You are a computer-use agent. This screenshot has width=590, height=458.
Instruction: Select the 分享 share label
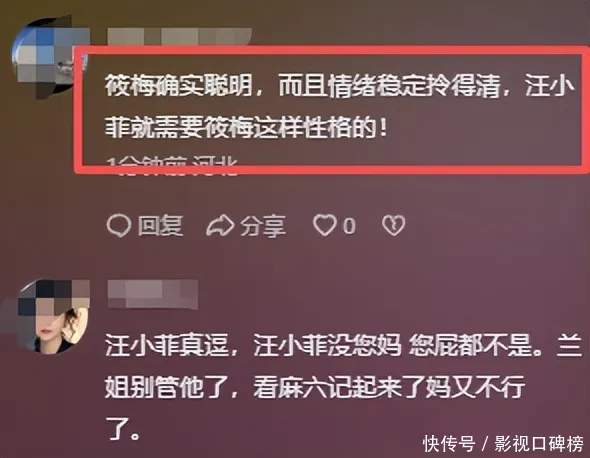(263, 226)
